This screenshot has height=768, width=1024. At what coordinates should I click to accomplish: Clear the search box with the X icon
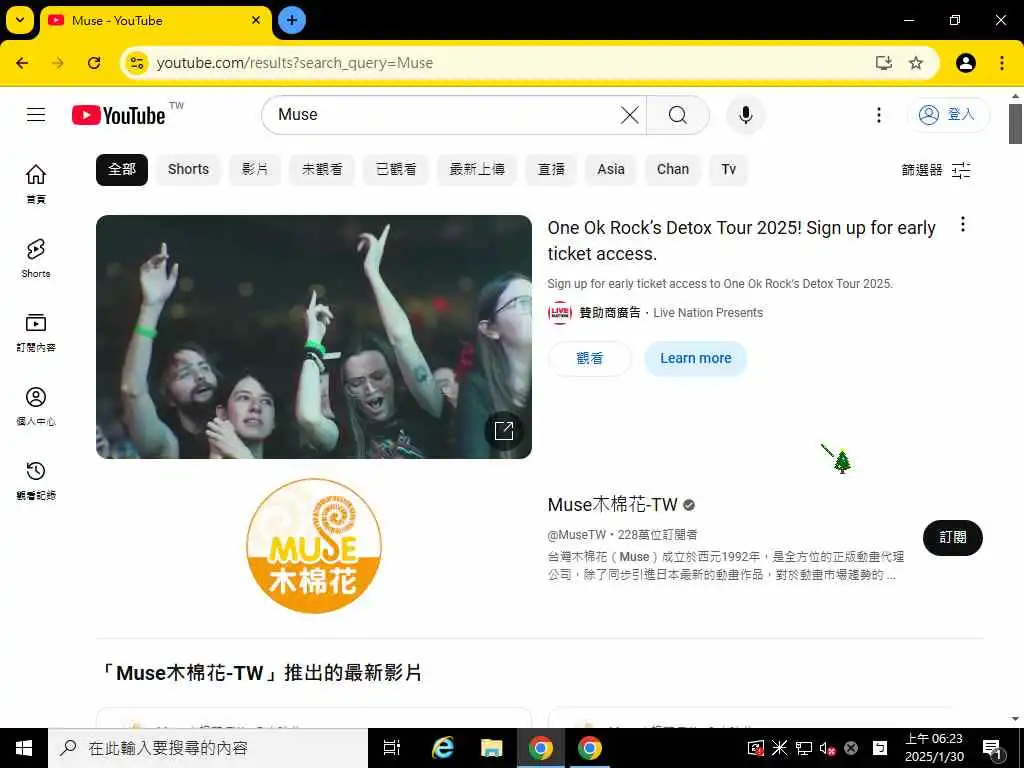[630, 116]
